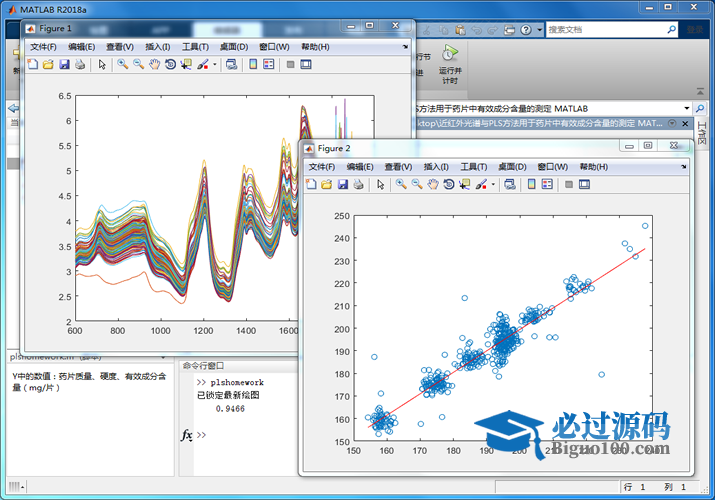715x500 pixels.
Task: Open brush color dropdown in Figure 1
Action: pyautogui.click(x=215, y=65)
